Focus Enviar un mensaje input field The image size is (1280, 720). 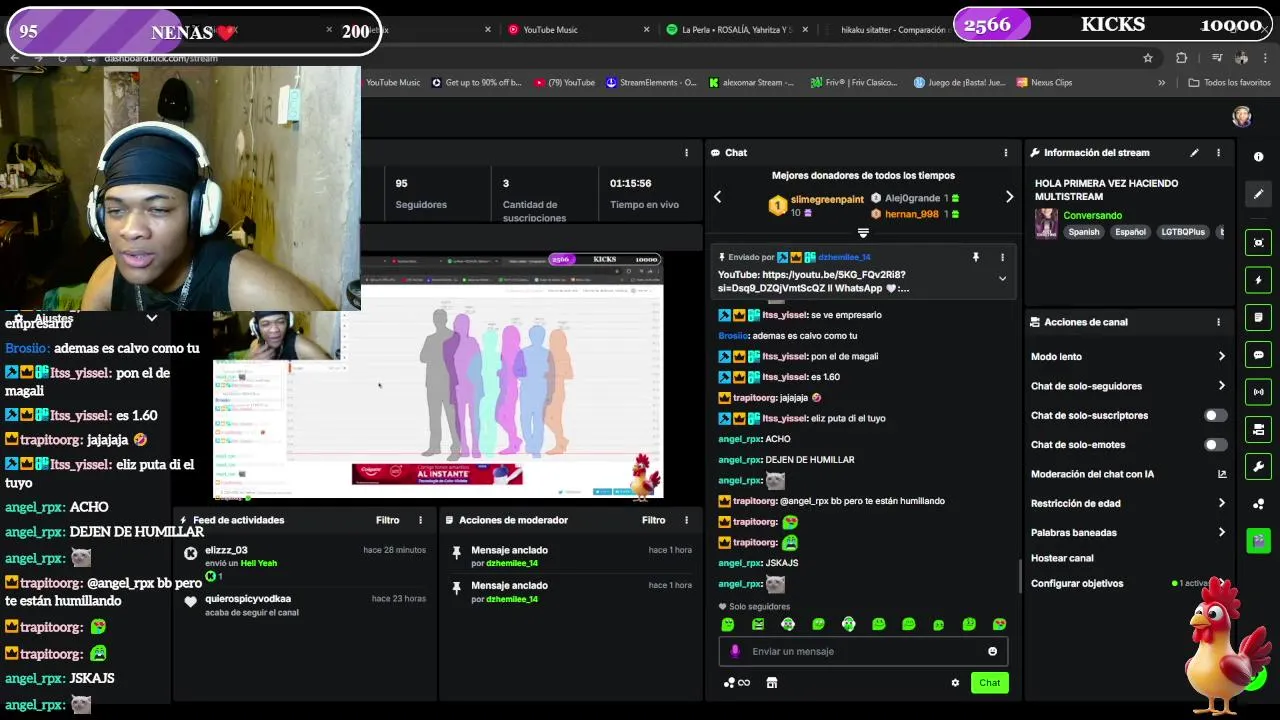[863, 651]
